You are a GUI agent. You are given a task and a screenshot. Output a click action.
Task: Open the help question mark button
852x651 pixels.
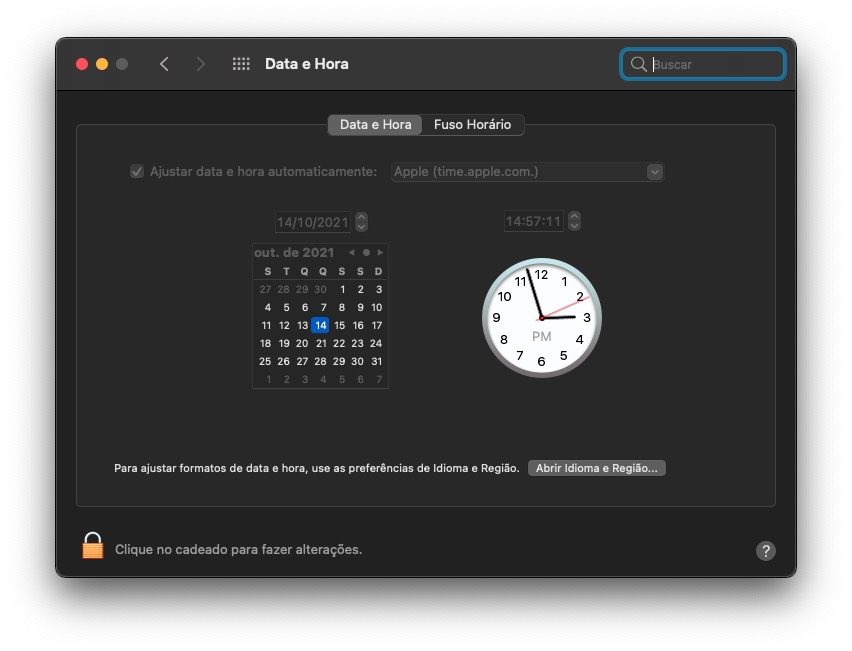click(765, 551)
